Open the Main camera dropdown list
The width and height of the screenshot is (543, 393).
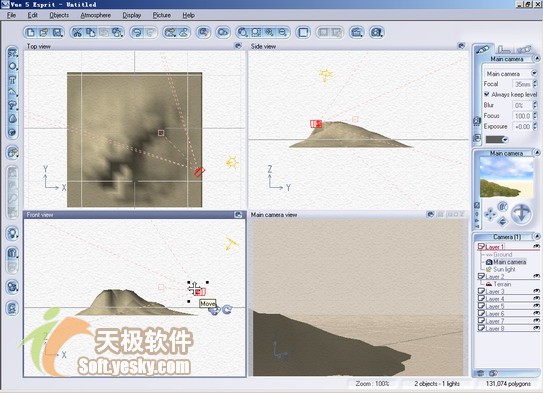pyautogui.click(x=534, y=73)
